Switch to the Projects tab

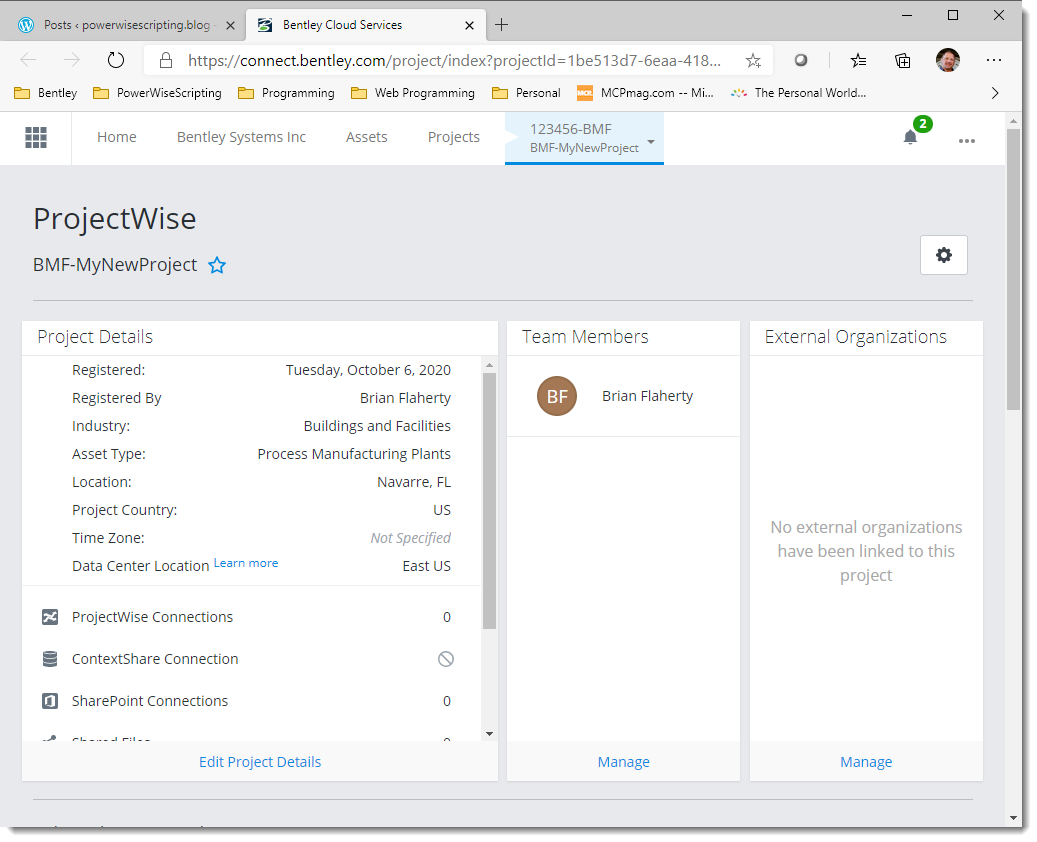454,137
